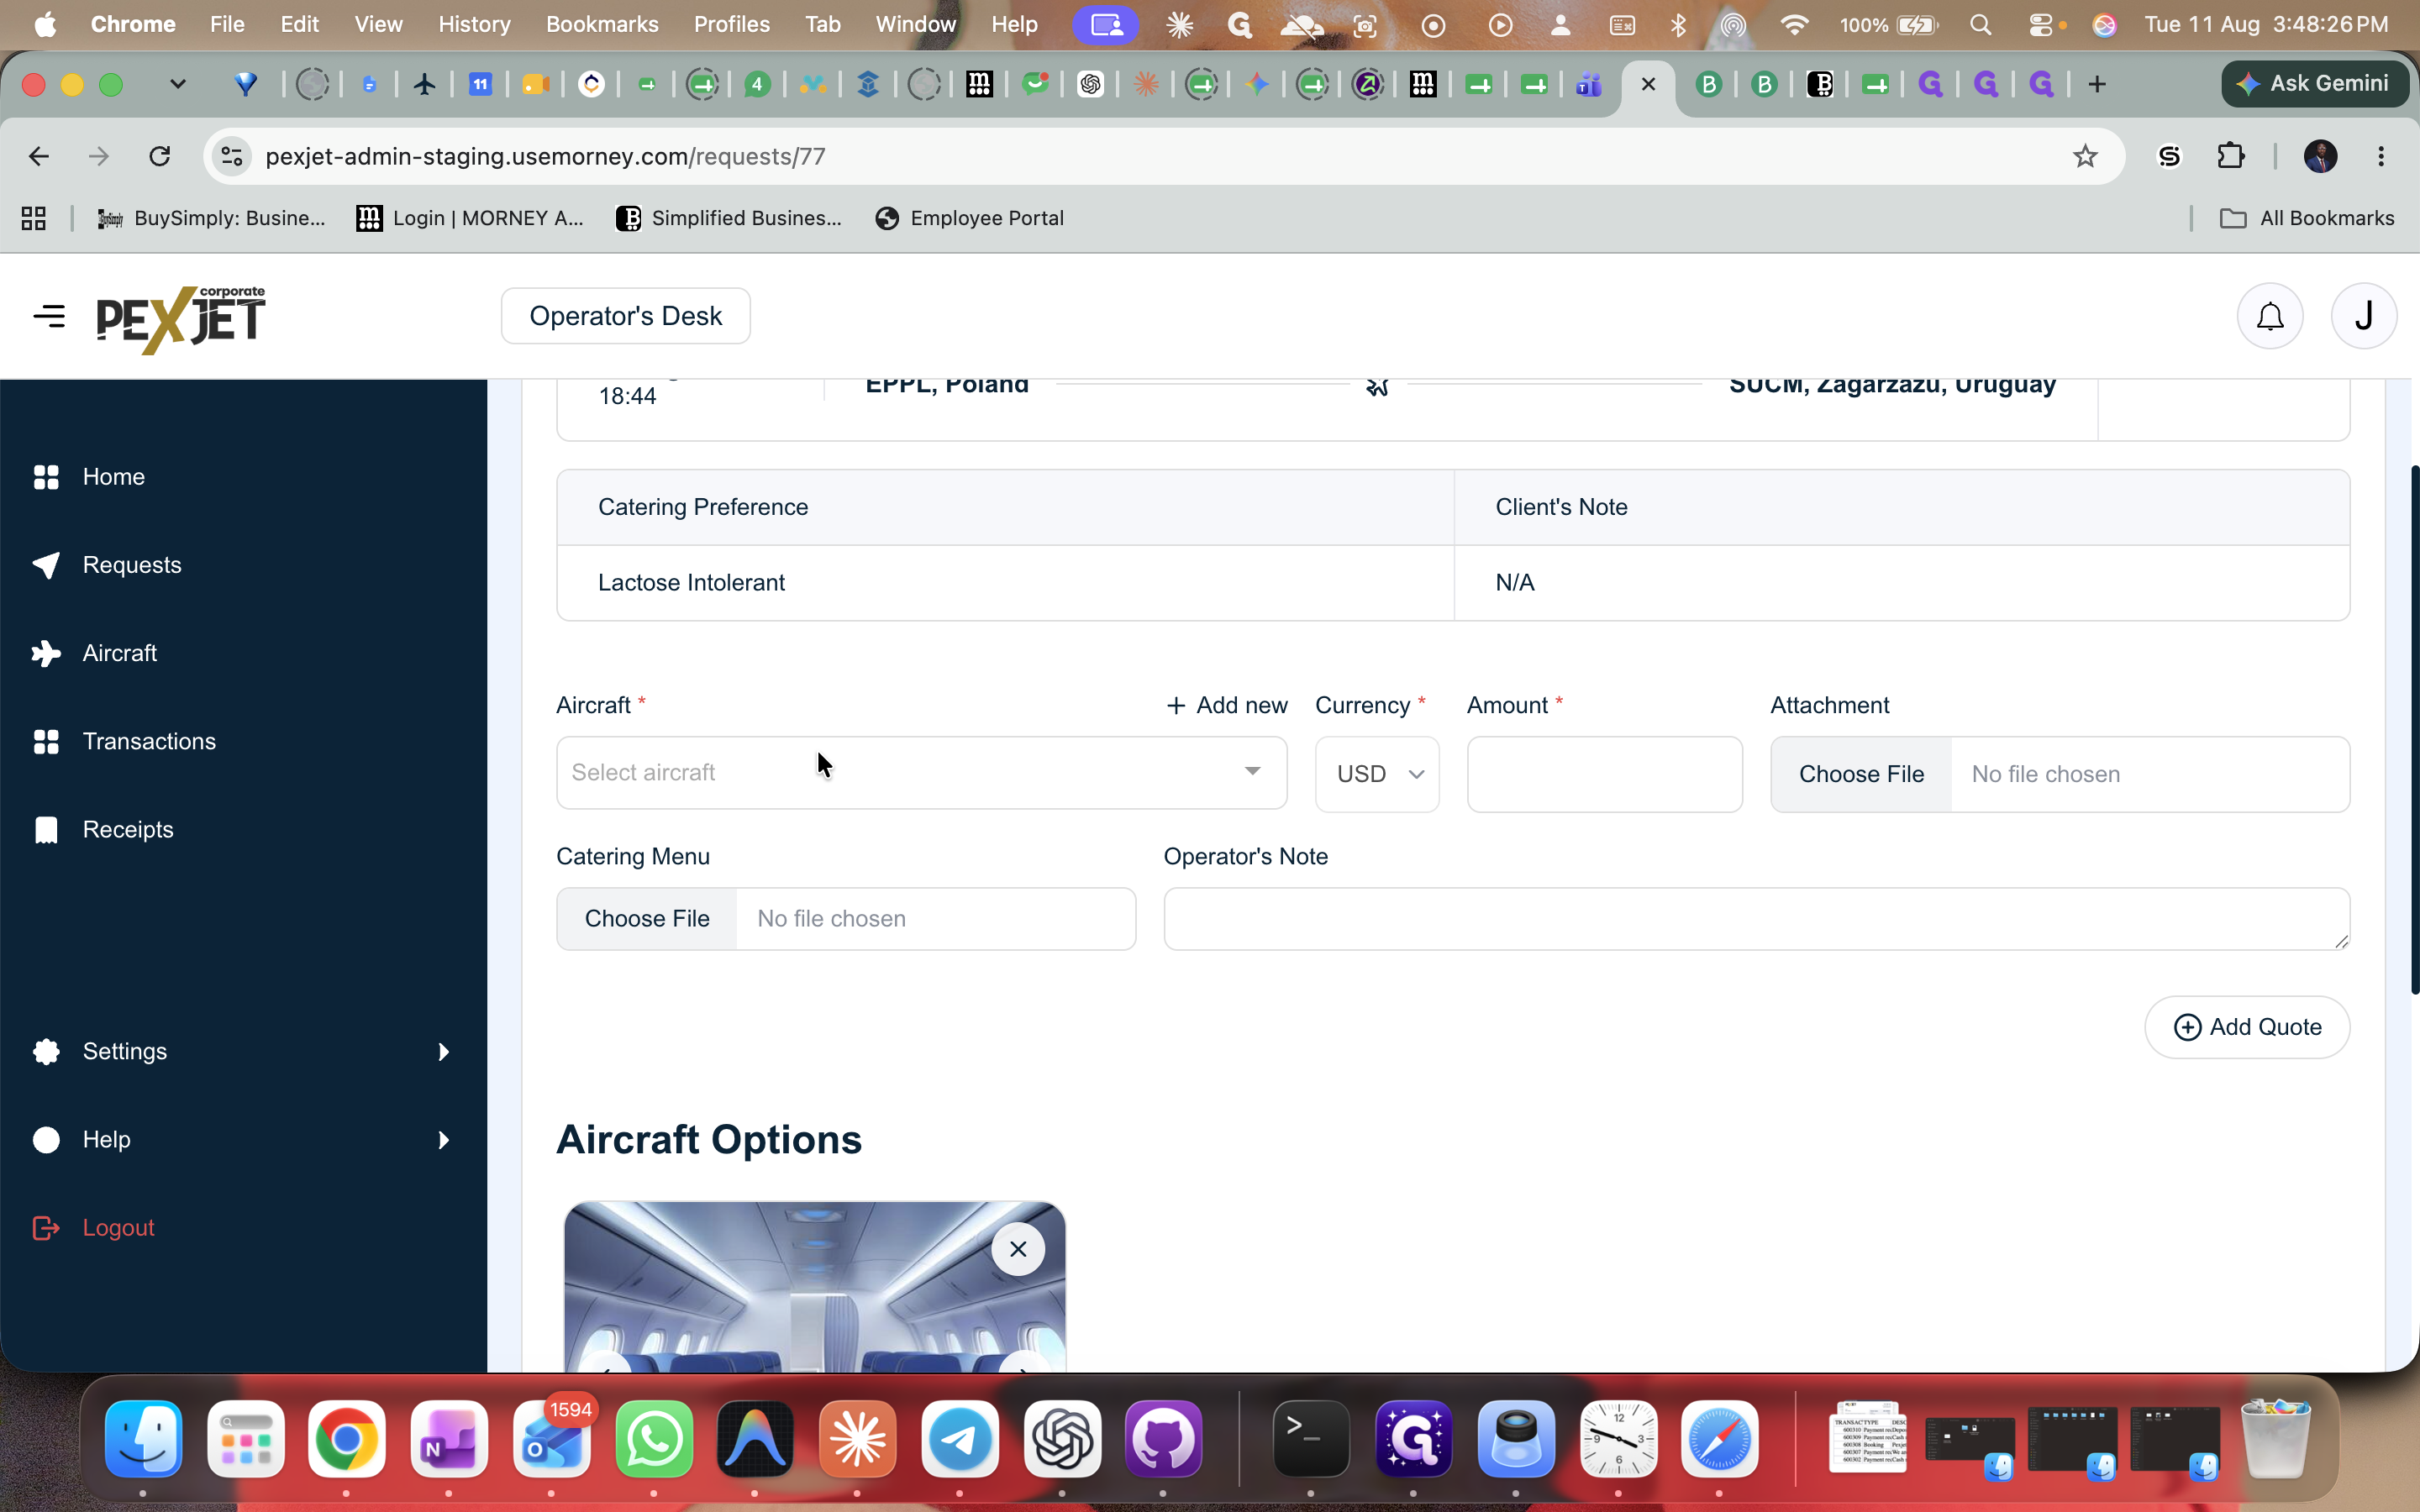
Task: Open BuySimply bookmark
Action: [x=211, y=218]
